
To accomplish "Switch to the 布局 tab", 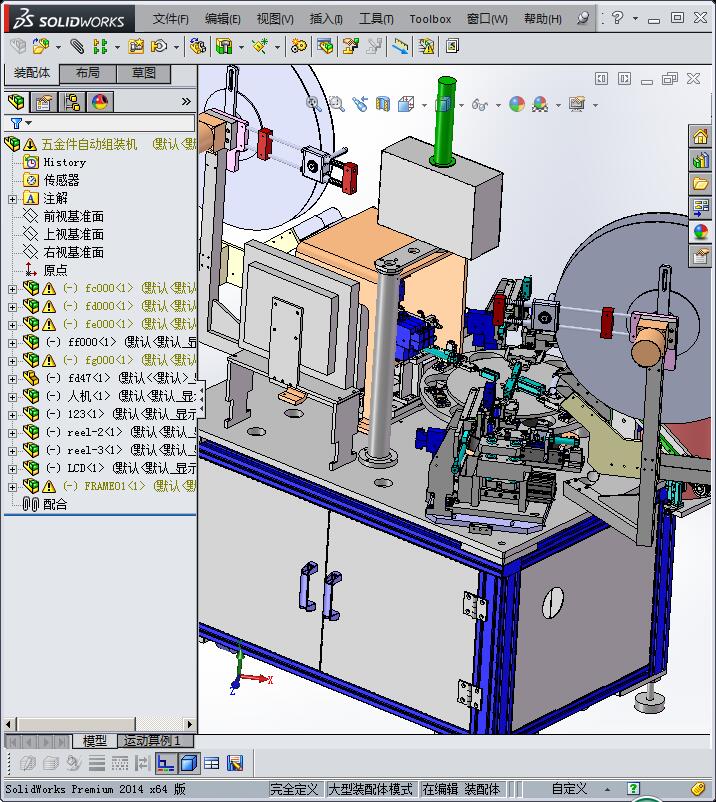I will tap(88, 73).
